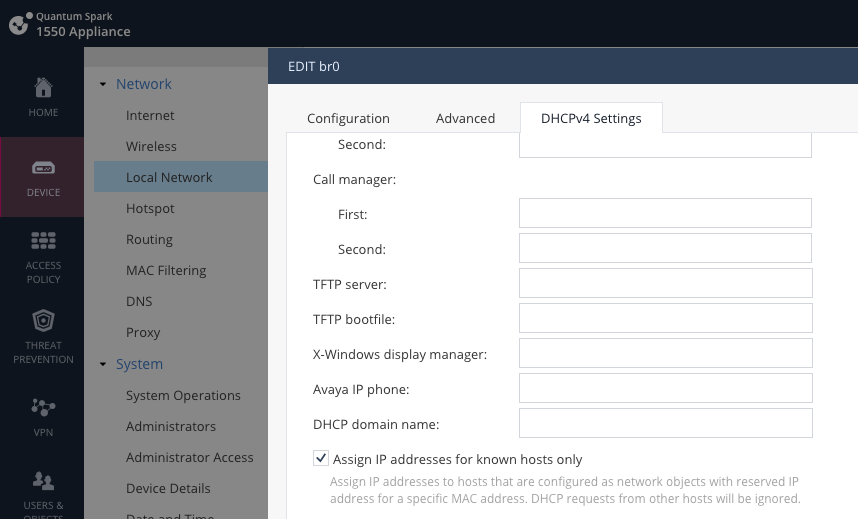Switch to the Configuration tab
Viewport: 858px width, 519px height.
tap(348, 118)
